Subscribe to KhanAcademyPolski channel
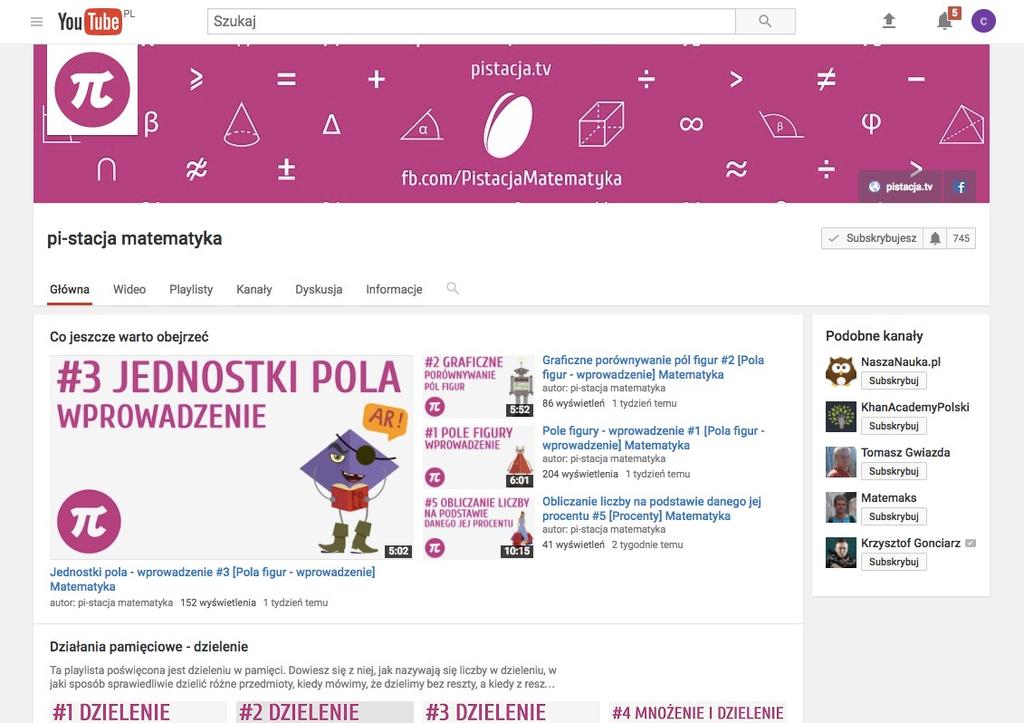This screenshot has height=723, width=1024. [893, 426]
